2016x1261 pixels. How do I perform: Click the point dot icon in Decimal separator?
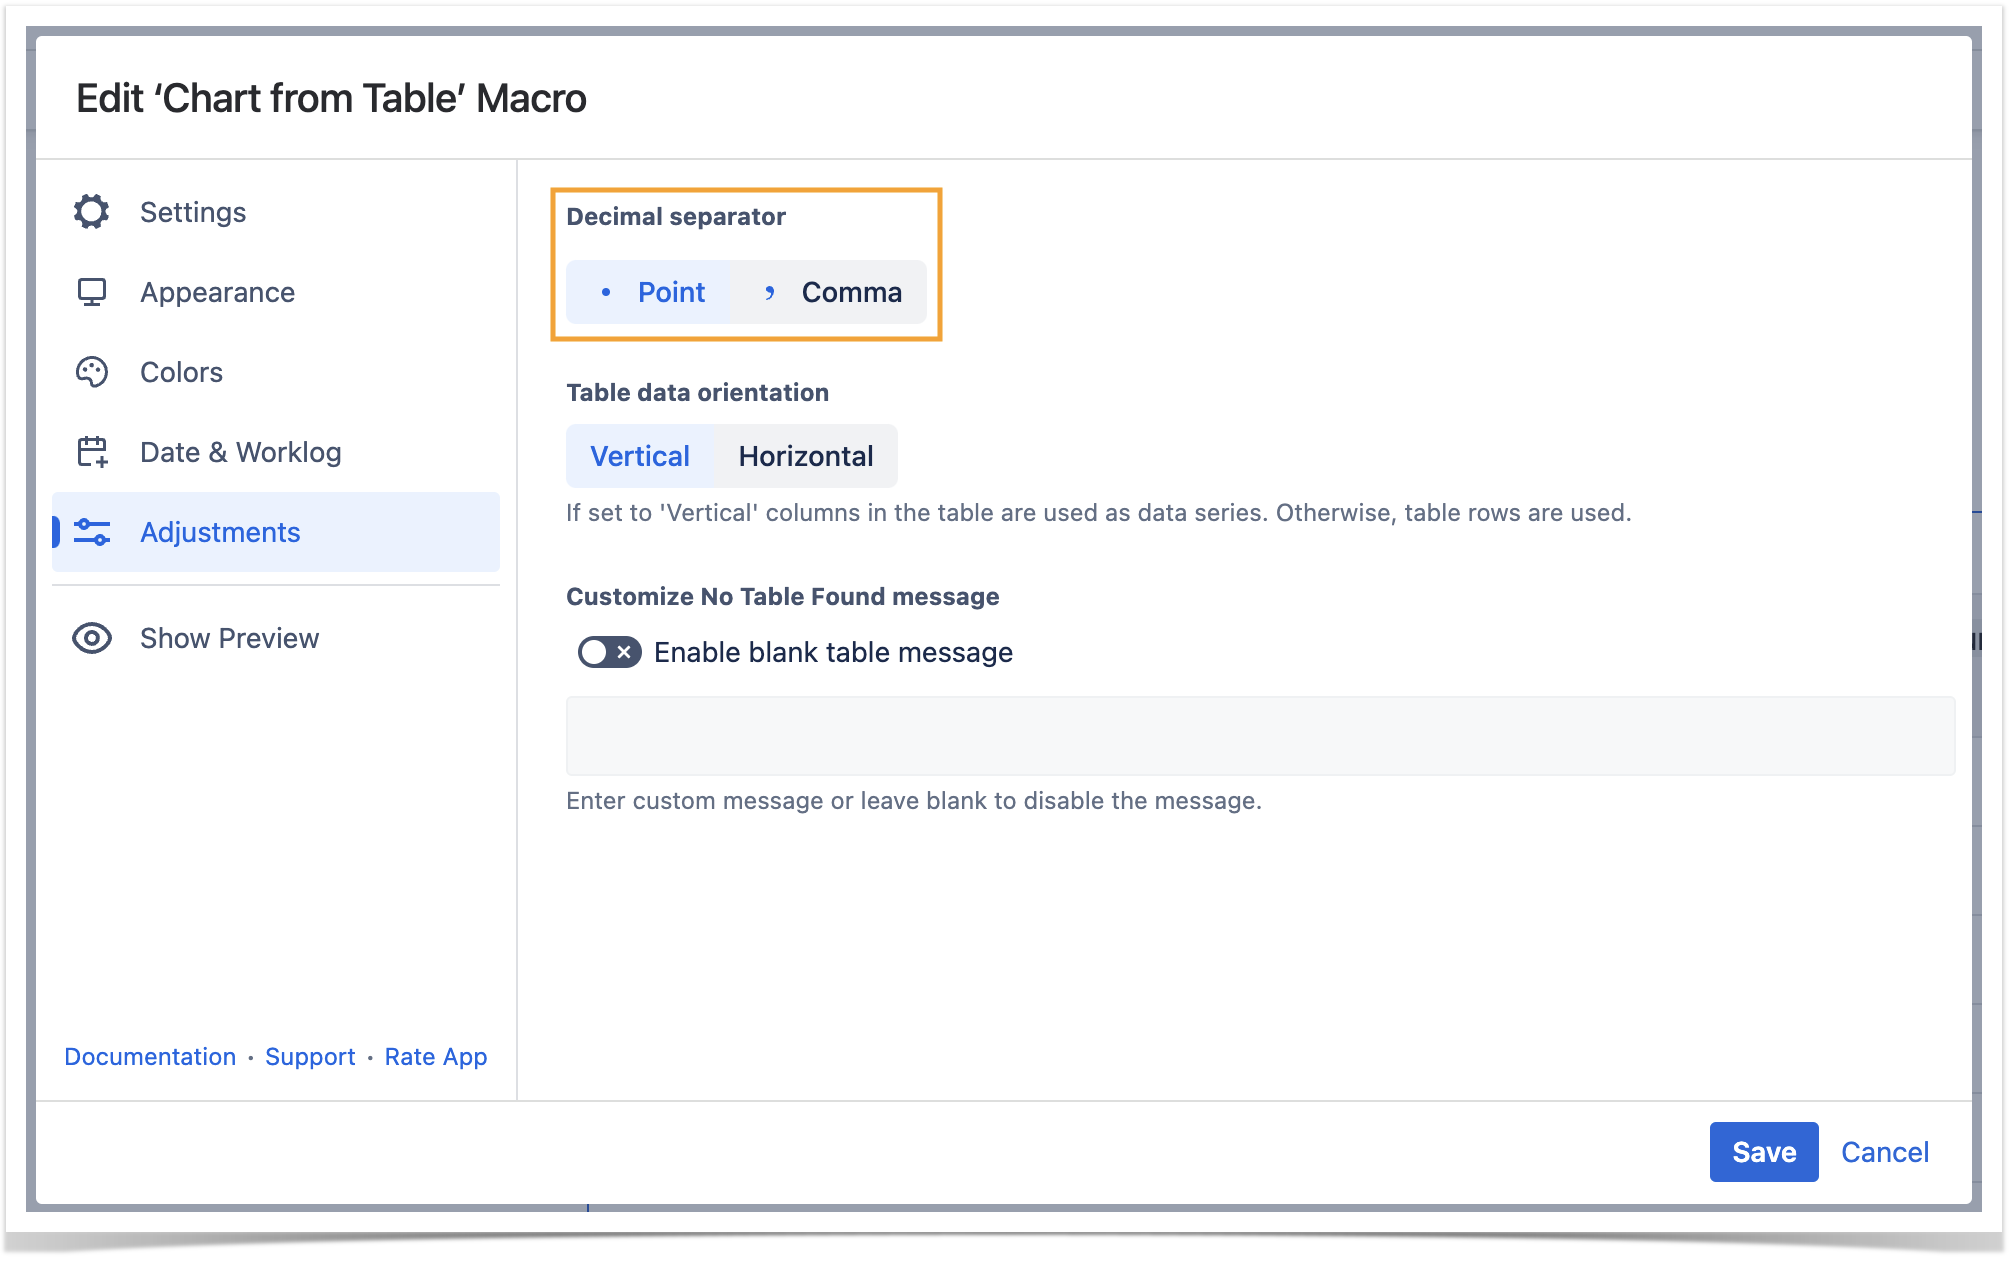pos(606,292)
